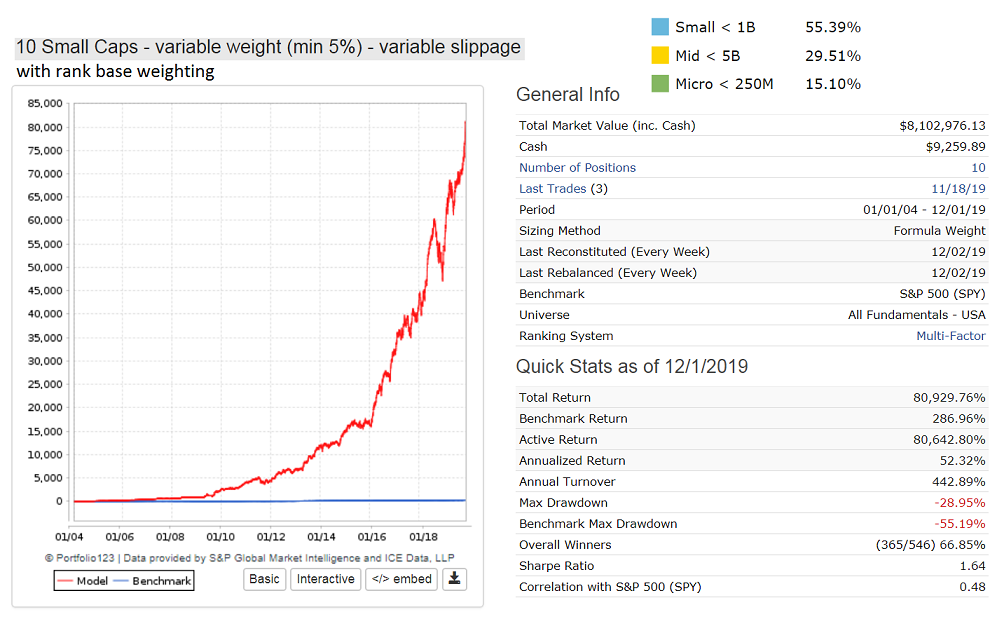The image size is (997, 619).
Task: Click the Period value 01/01/04 - 12/01/19
Action: tap(925, 210)
